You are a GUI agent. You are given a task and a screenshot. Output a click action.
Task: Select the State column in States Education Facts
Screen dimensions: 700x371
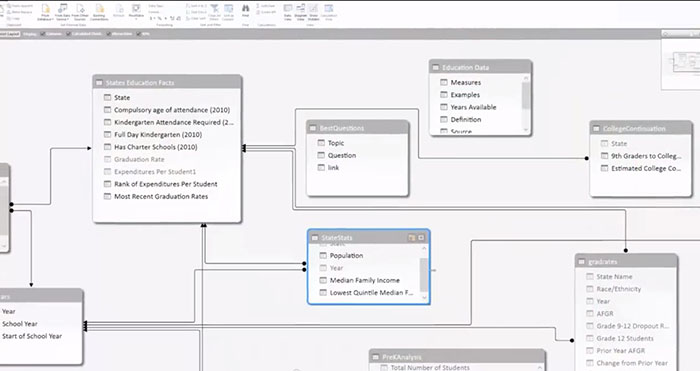pos(122,97)
